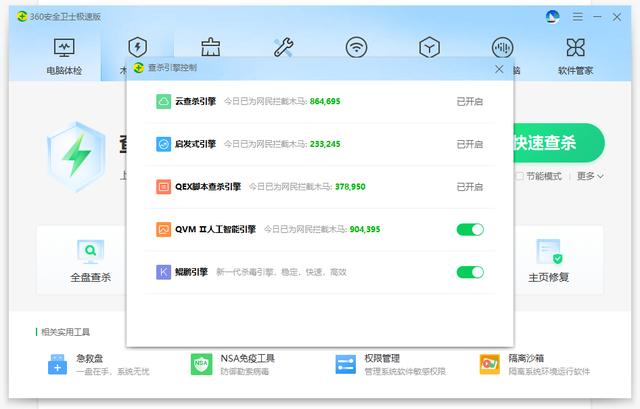The height and width of the screenshot is (409, 640).
Task: Click the 鲲鹏引擎 purple K icon
Action: coord(163,272)
